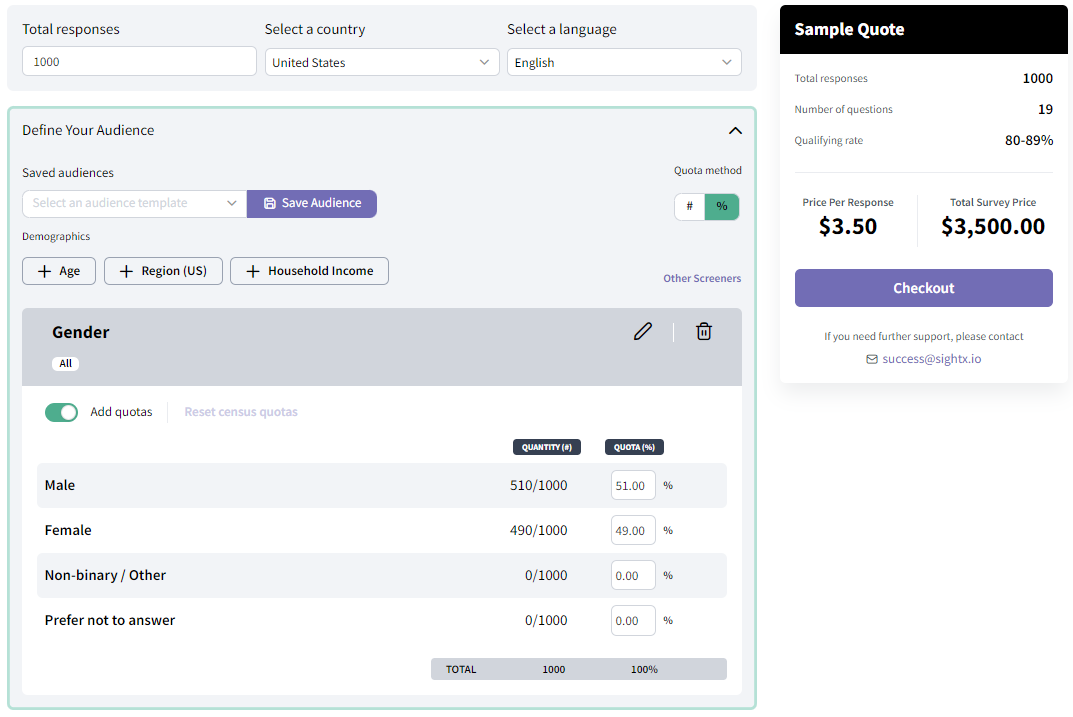Click the Gender section title

pos(81,333)
